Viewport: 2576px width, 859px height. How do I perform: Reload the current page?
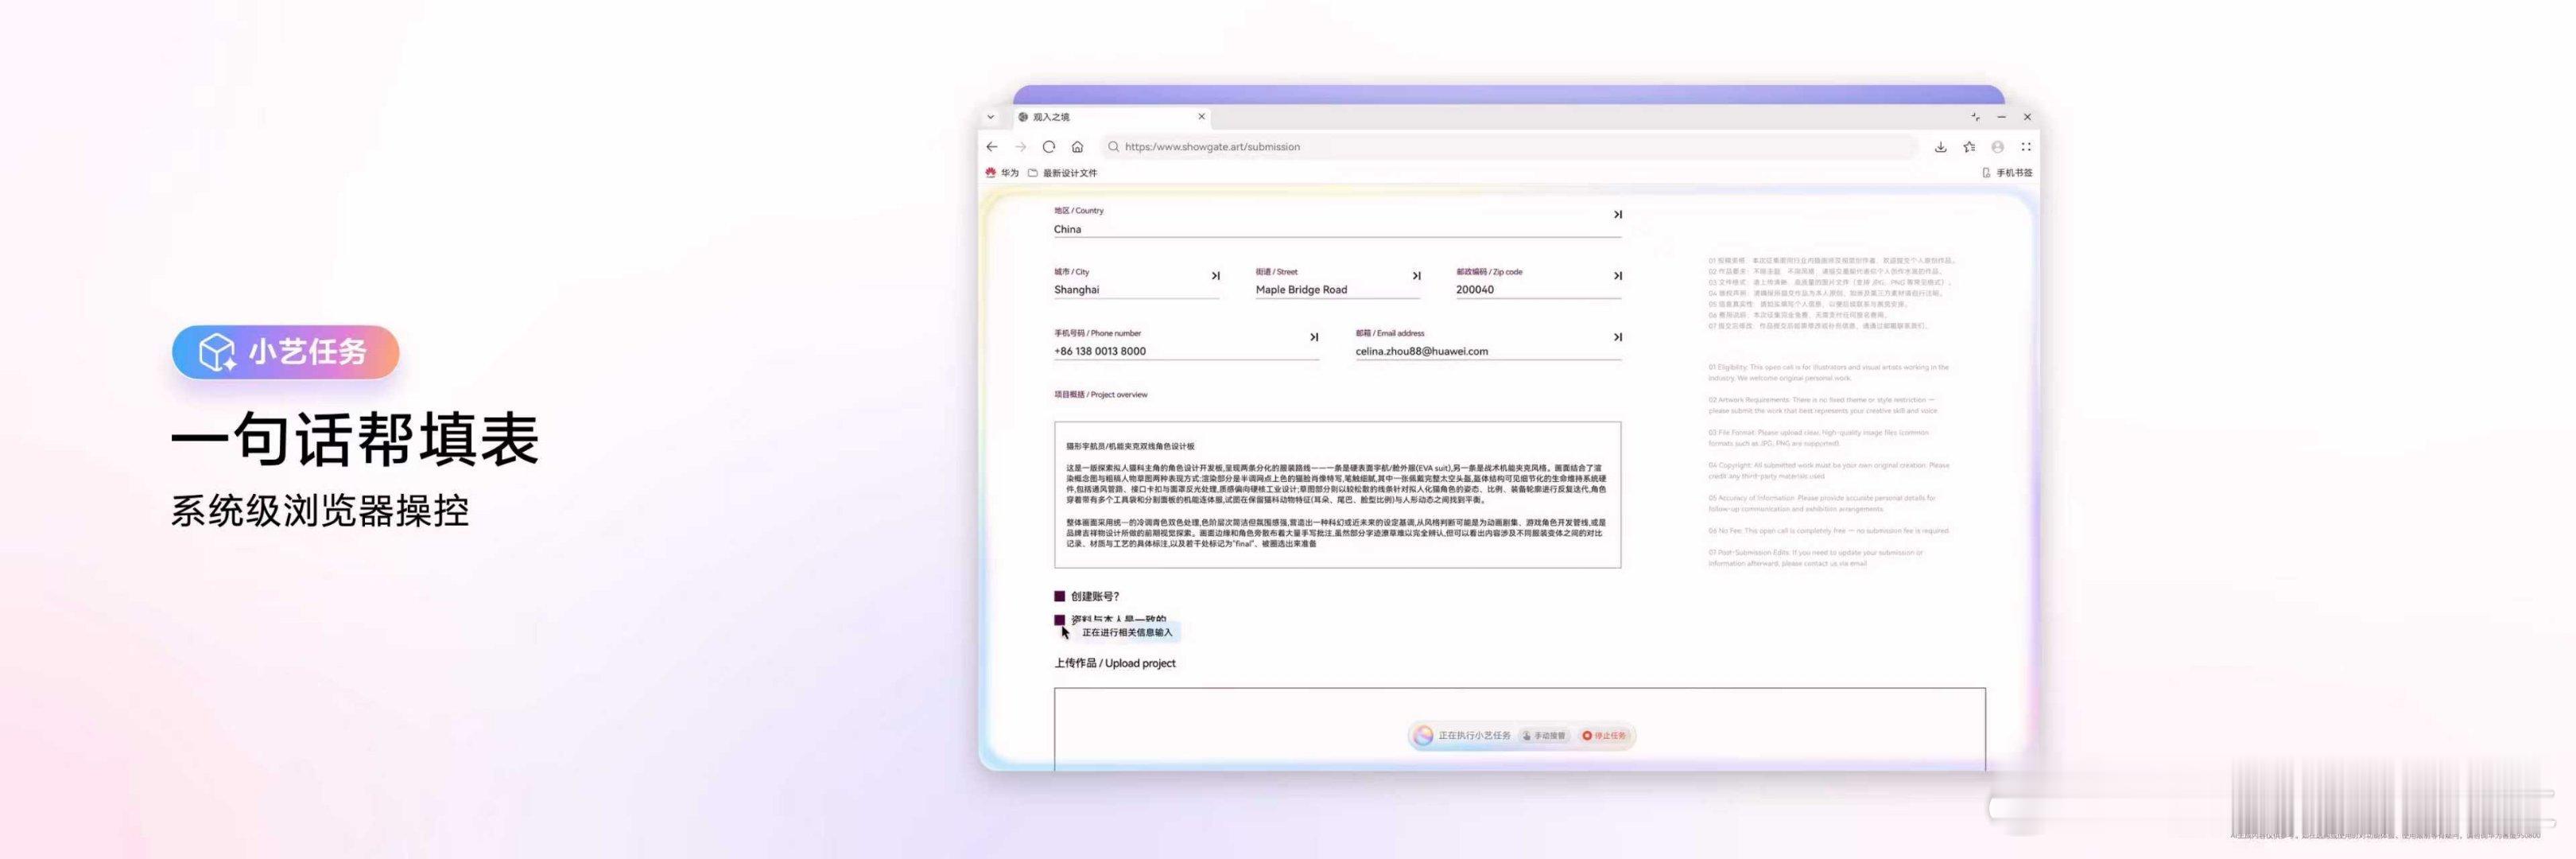point(1049,147)
